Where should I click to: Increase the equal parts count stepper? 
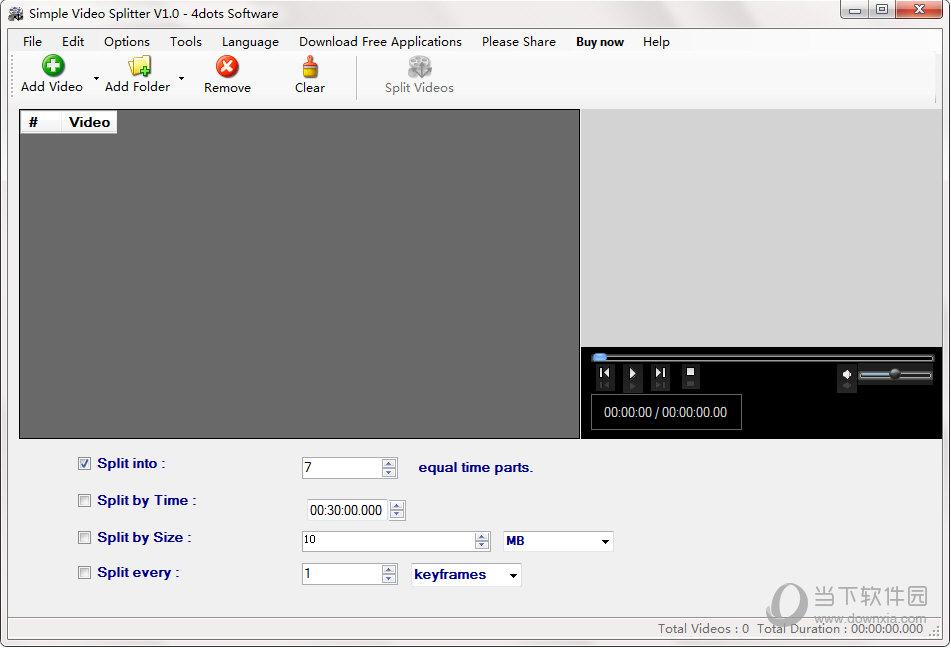click(389, 464)
